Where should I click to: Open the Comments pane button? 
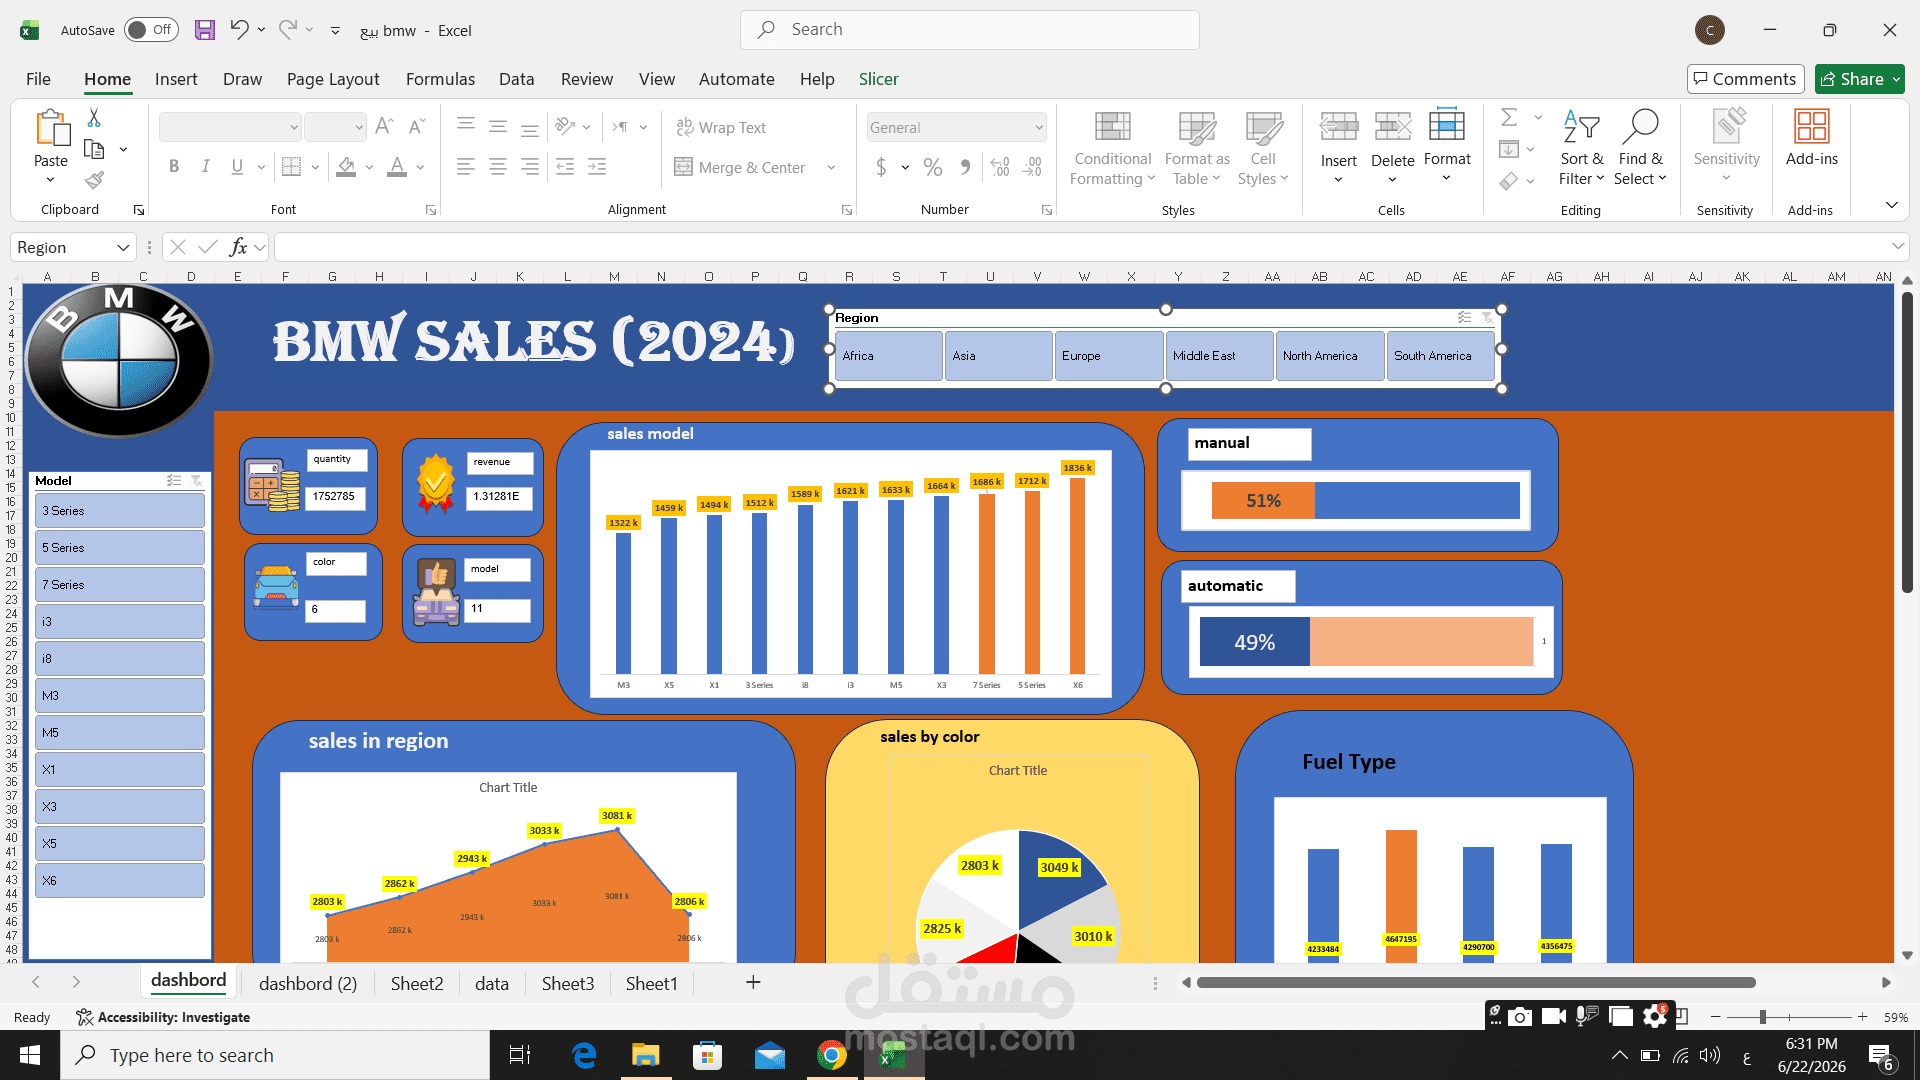pos(1745,79)
